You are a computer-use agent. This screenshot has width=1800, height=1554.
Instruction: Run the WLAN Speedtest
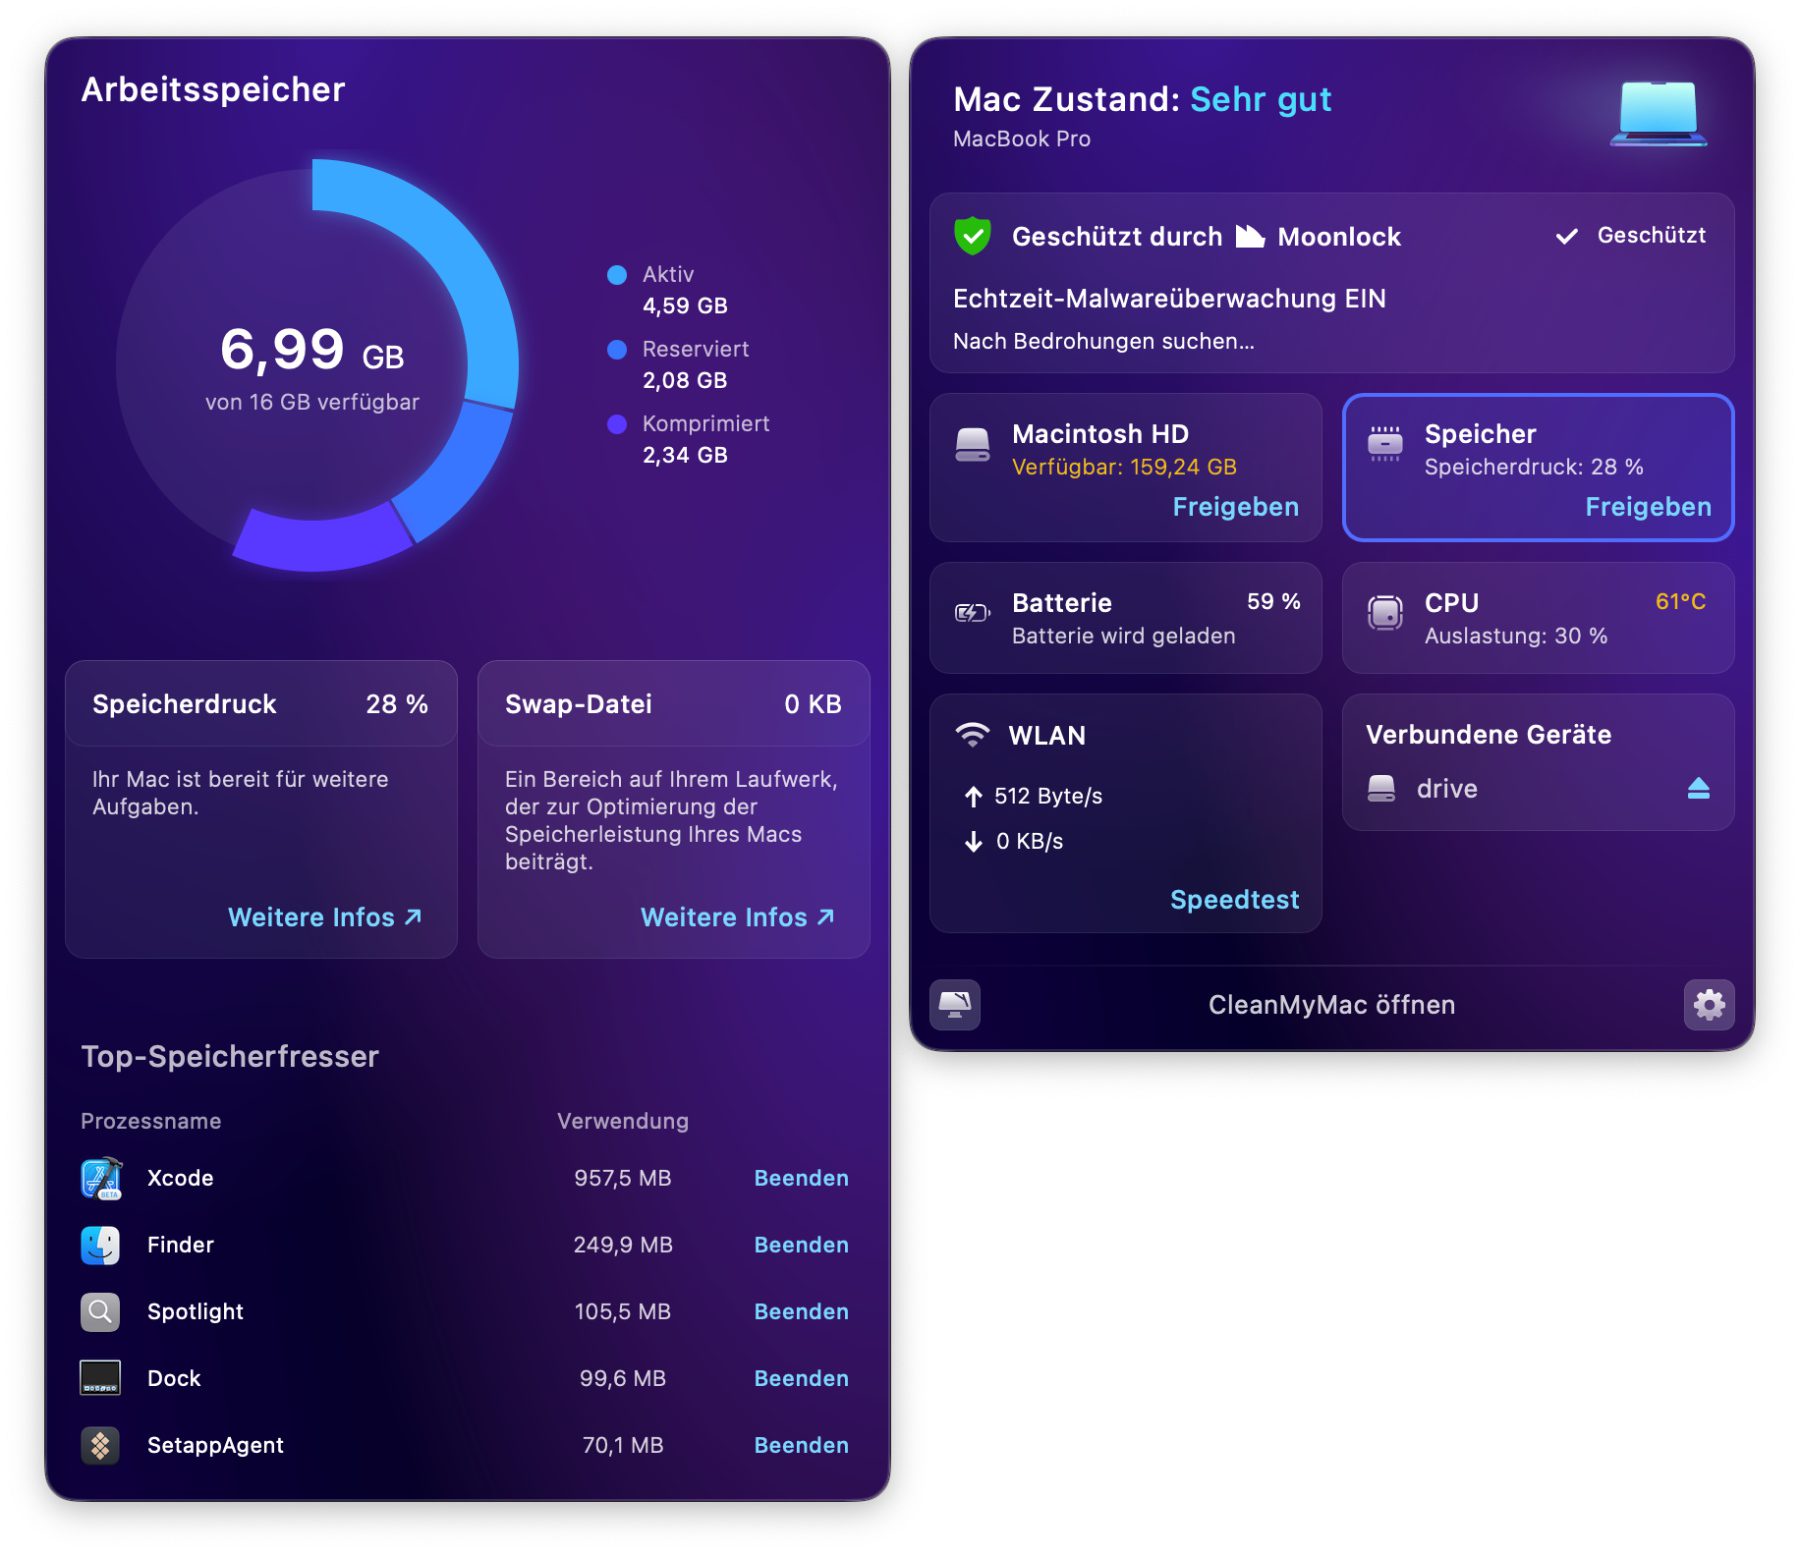[x=1234, y=899]
